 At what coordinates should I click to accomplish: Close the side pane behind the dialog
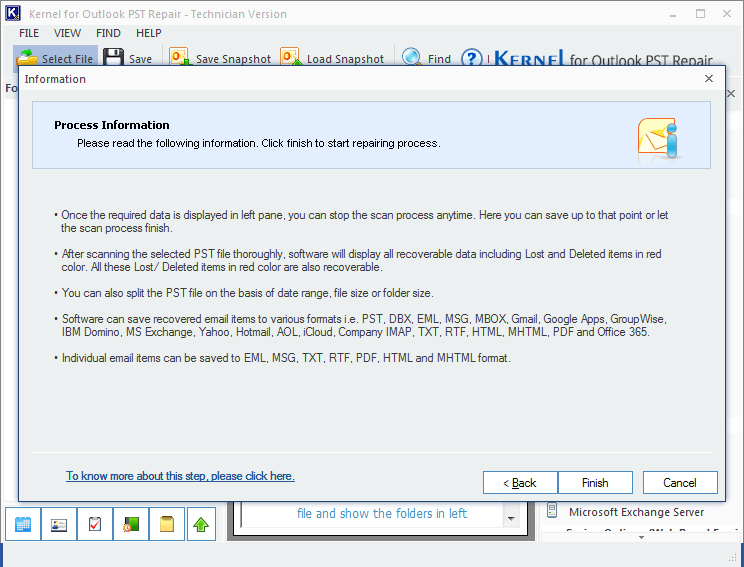[731, 93]
